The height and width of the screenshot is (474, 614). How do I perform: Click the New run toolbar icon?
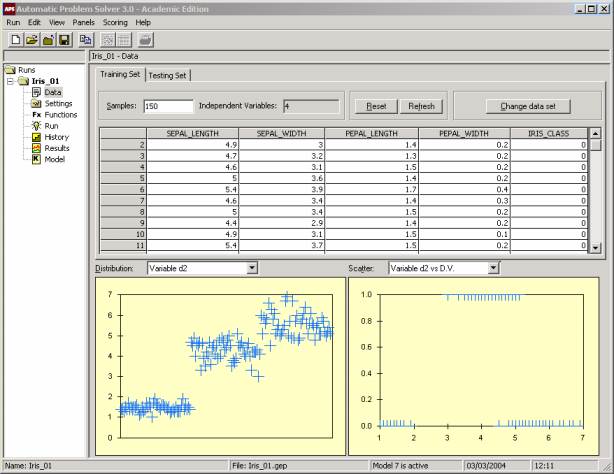point(17,40)
